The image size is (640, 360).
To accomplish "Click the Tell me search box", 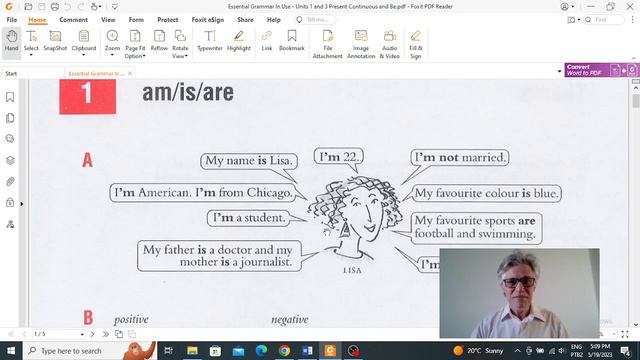I will point(315,20).
